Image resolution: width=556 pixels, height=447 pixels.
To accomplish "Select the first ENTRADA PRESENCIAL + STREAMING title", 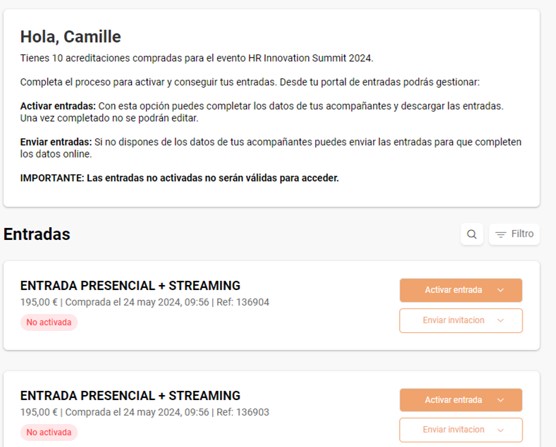I will [130, 285].
